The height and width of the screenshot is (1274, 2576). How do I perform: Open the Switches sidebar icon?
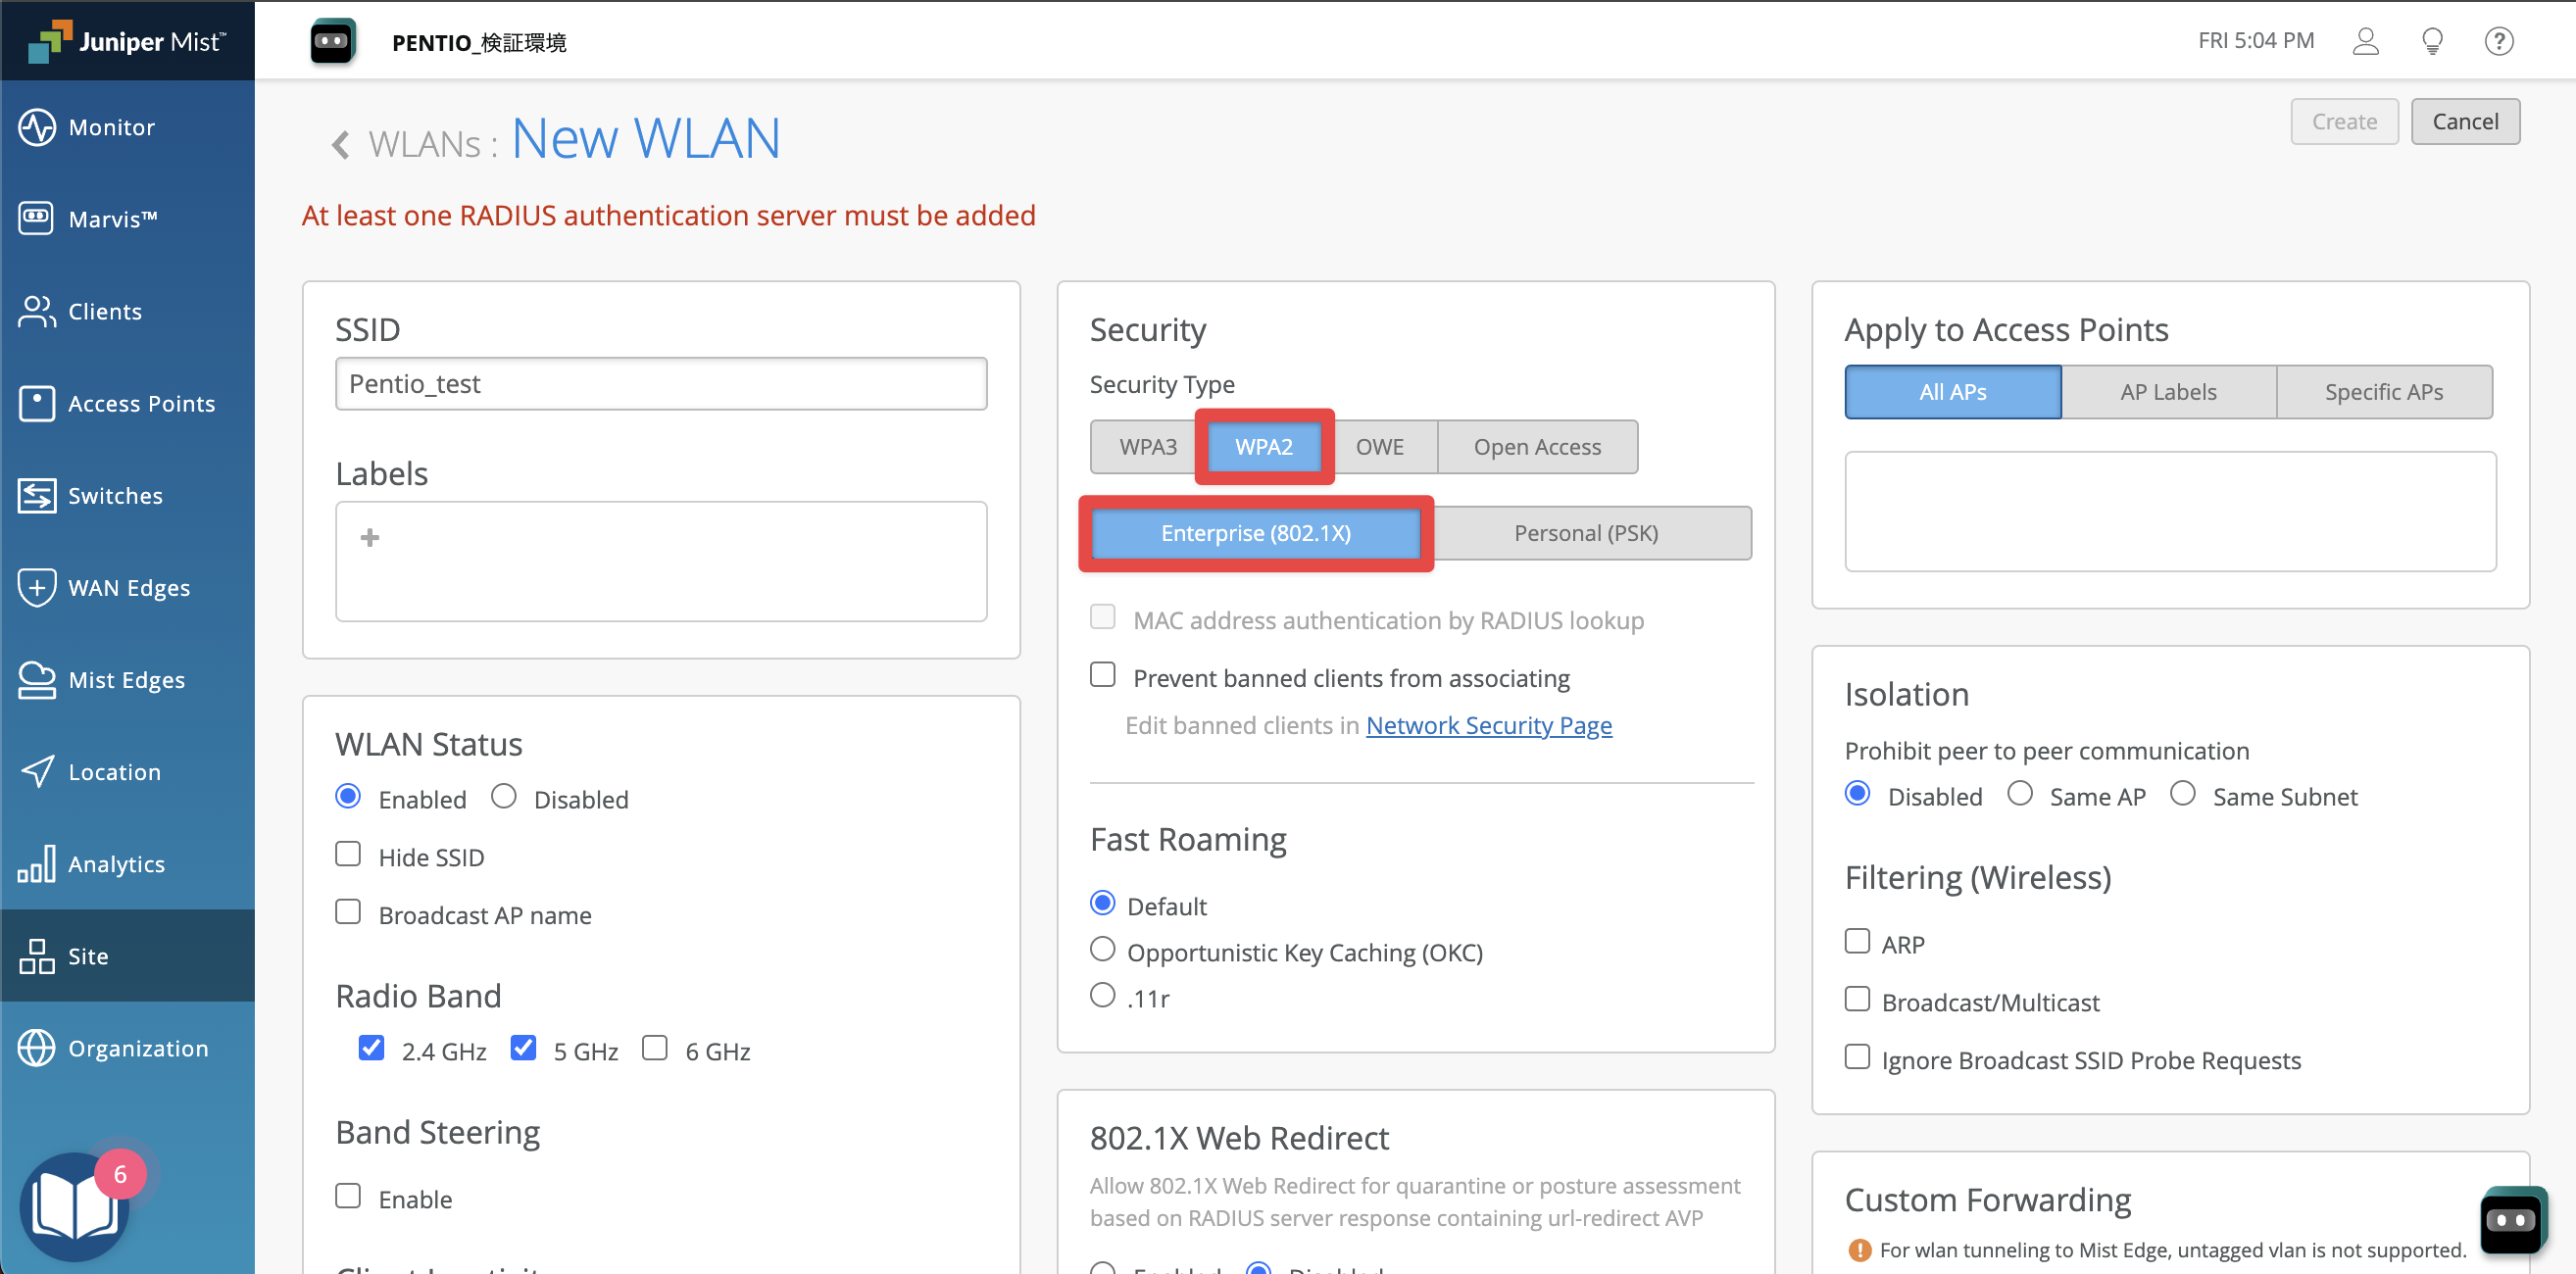[37, 495]
